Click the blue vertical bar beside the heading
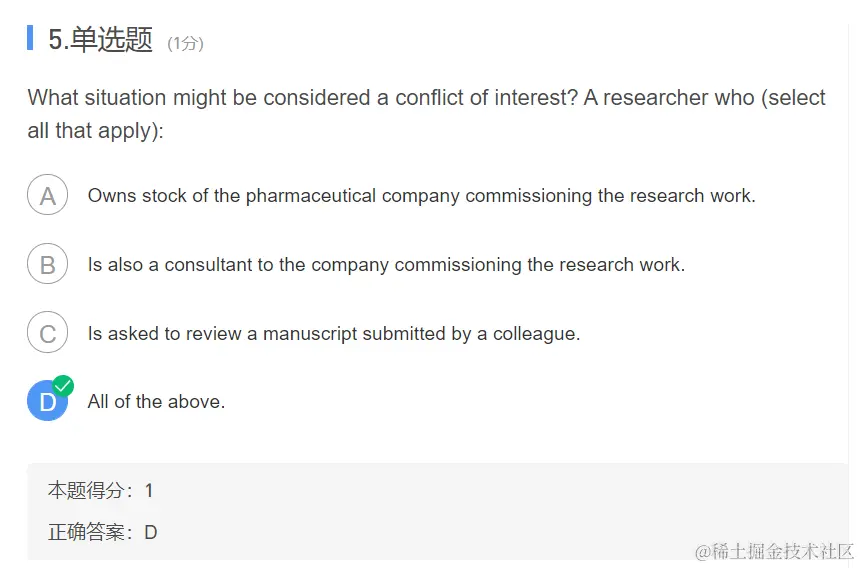This screenshot has height=568, width=861. click(x=30, y=37)
